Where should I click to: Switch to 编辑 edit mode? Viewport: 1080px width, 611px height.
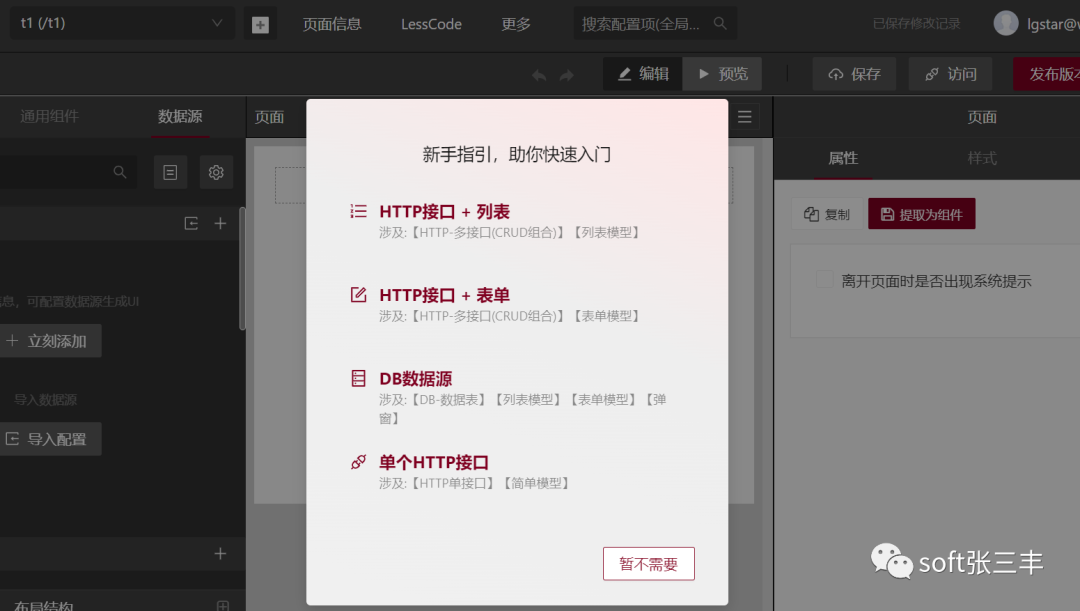click(x=642, y=74)
